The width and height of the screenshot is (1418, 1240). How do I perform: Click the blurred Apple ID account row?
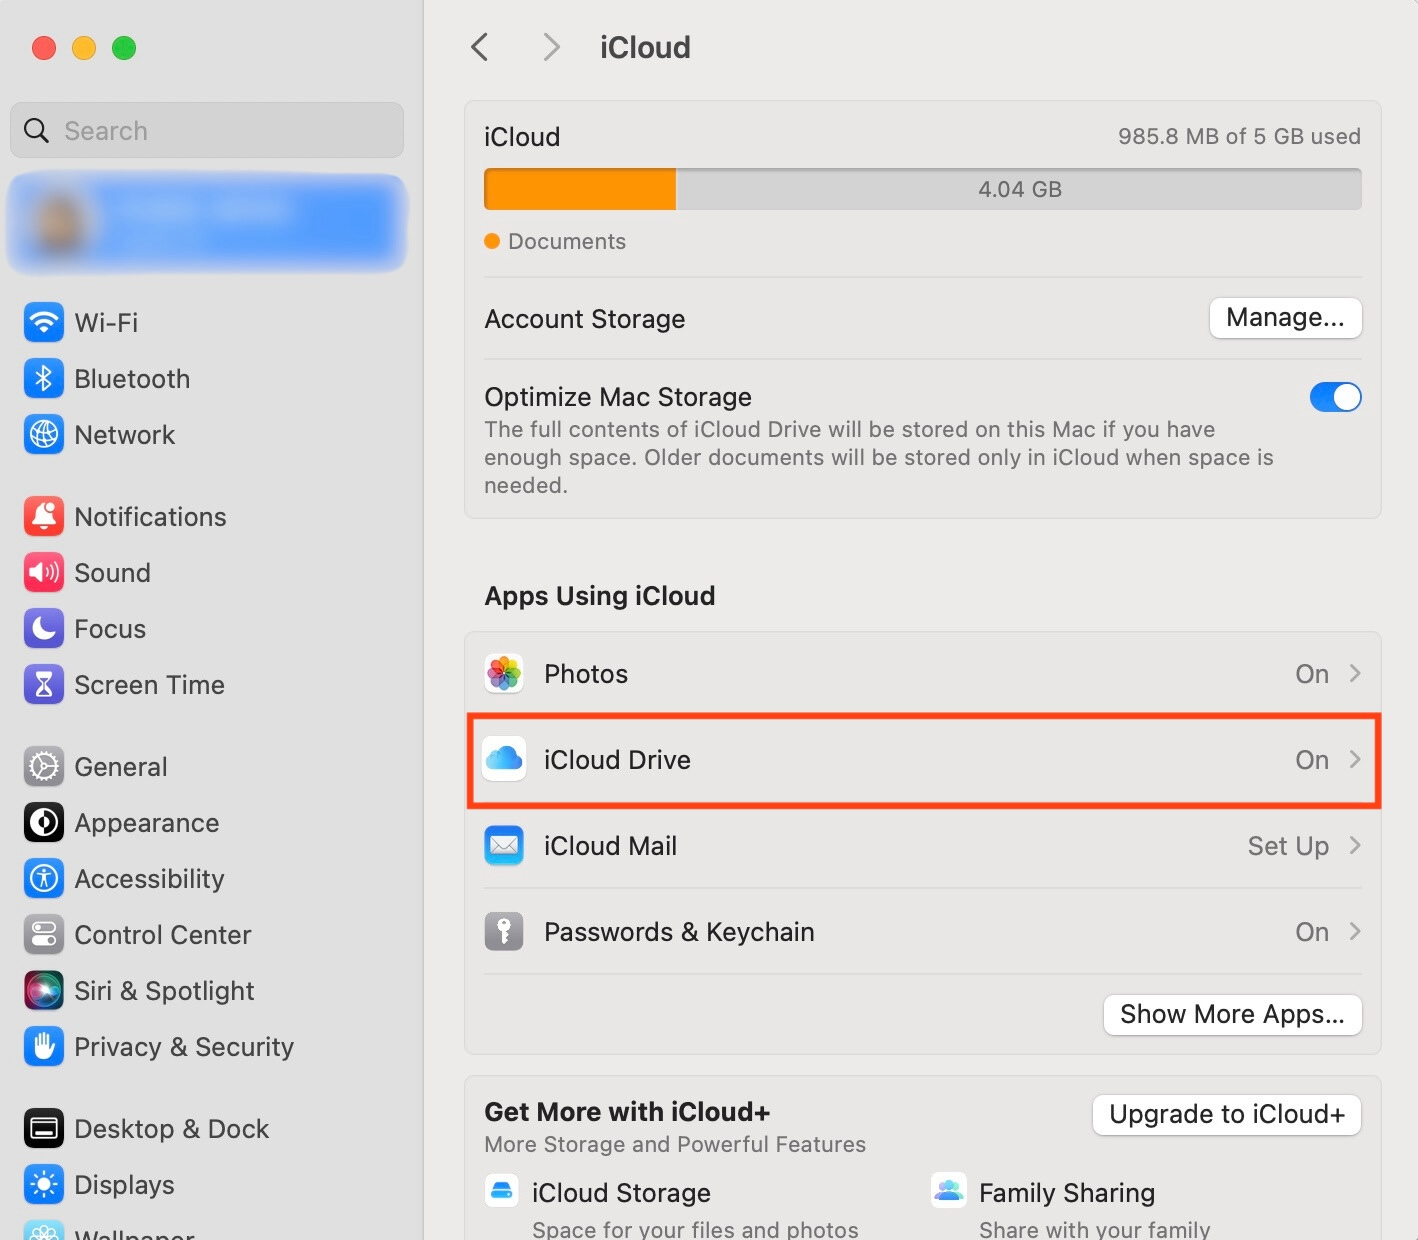pos(208,223)
